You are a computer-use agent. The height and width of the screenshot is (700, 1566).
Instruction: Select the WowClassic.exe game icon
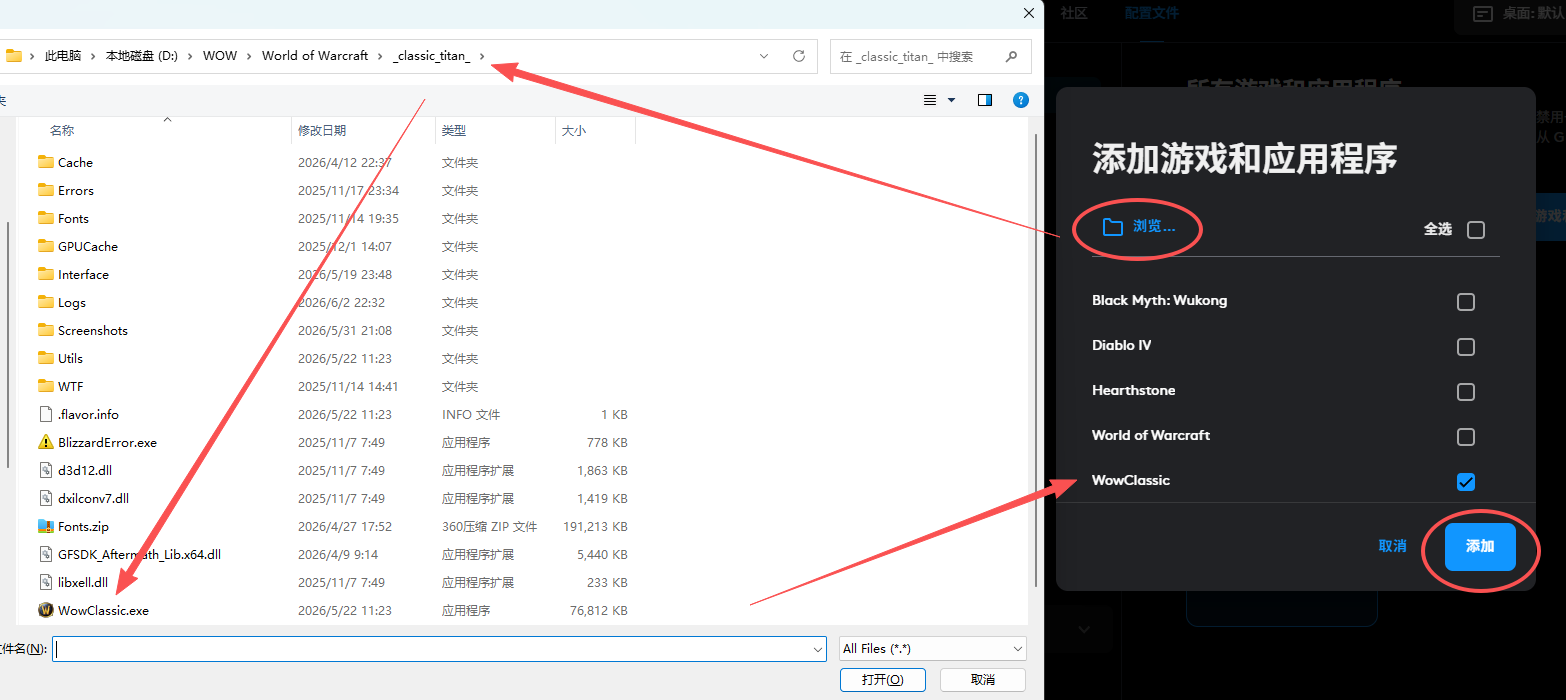[x=45, y=610]
